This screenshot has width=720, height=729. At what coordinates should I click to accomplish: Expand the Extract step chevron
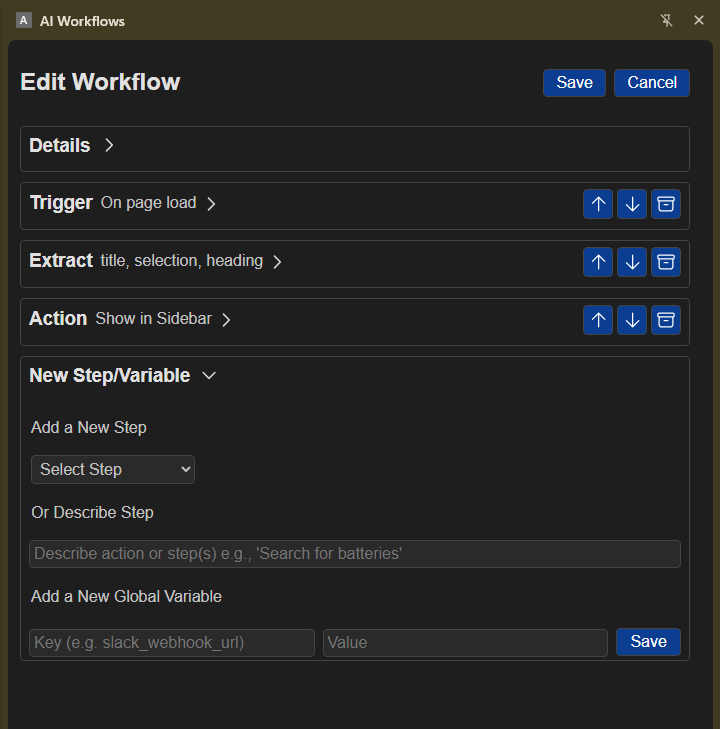tap(277, 262)
